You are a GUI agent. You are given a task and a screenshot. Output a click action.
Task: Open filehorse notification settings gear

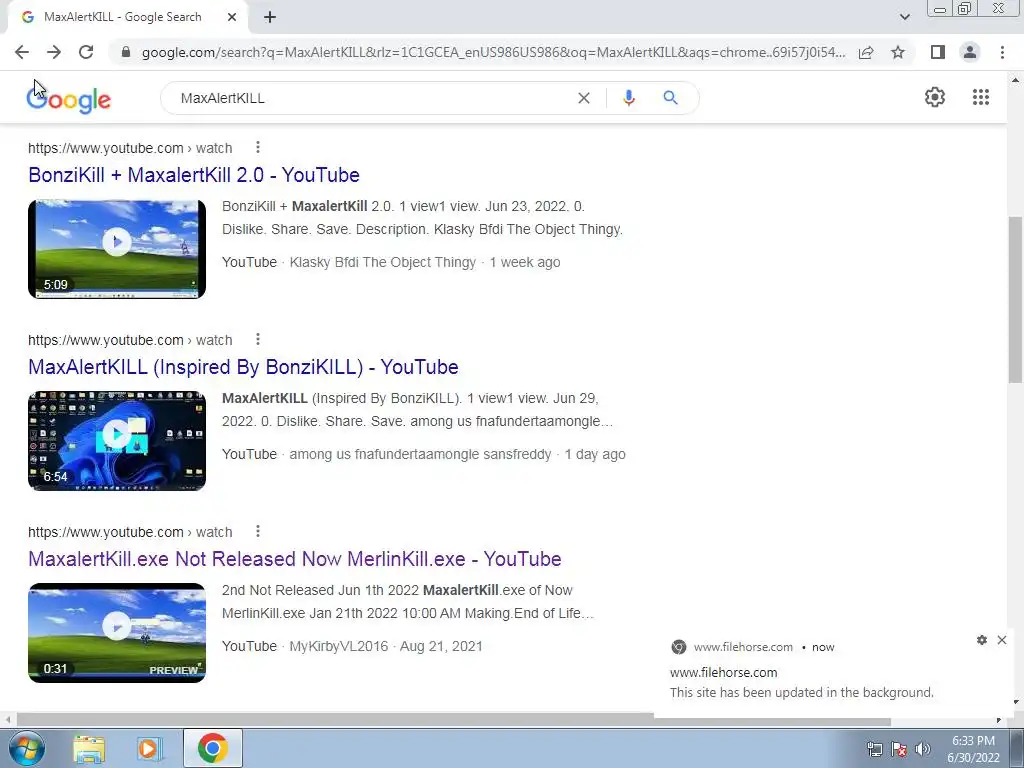982,640
